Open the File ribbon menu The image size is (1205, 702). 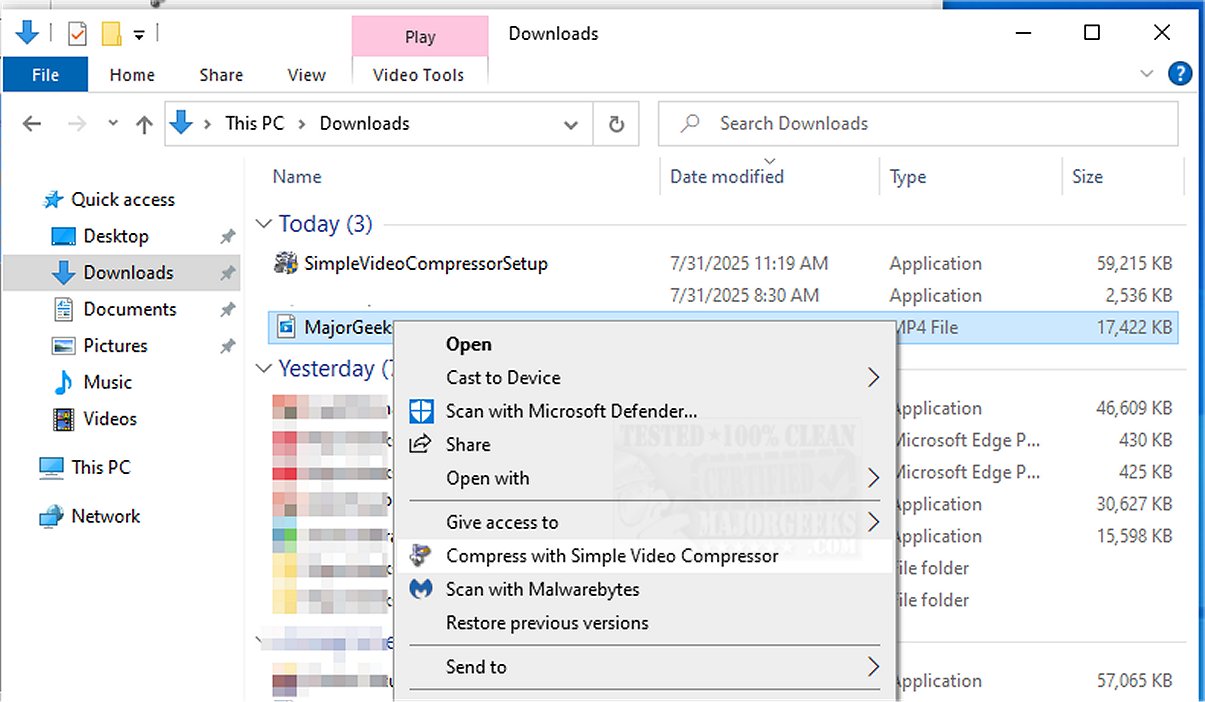click(x=45, y=75)
